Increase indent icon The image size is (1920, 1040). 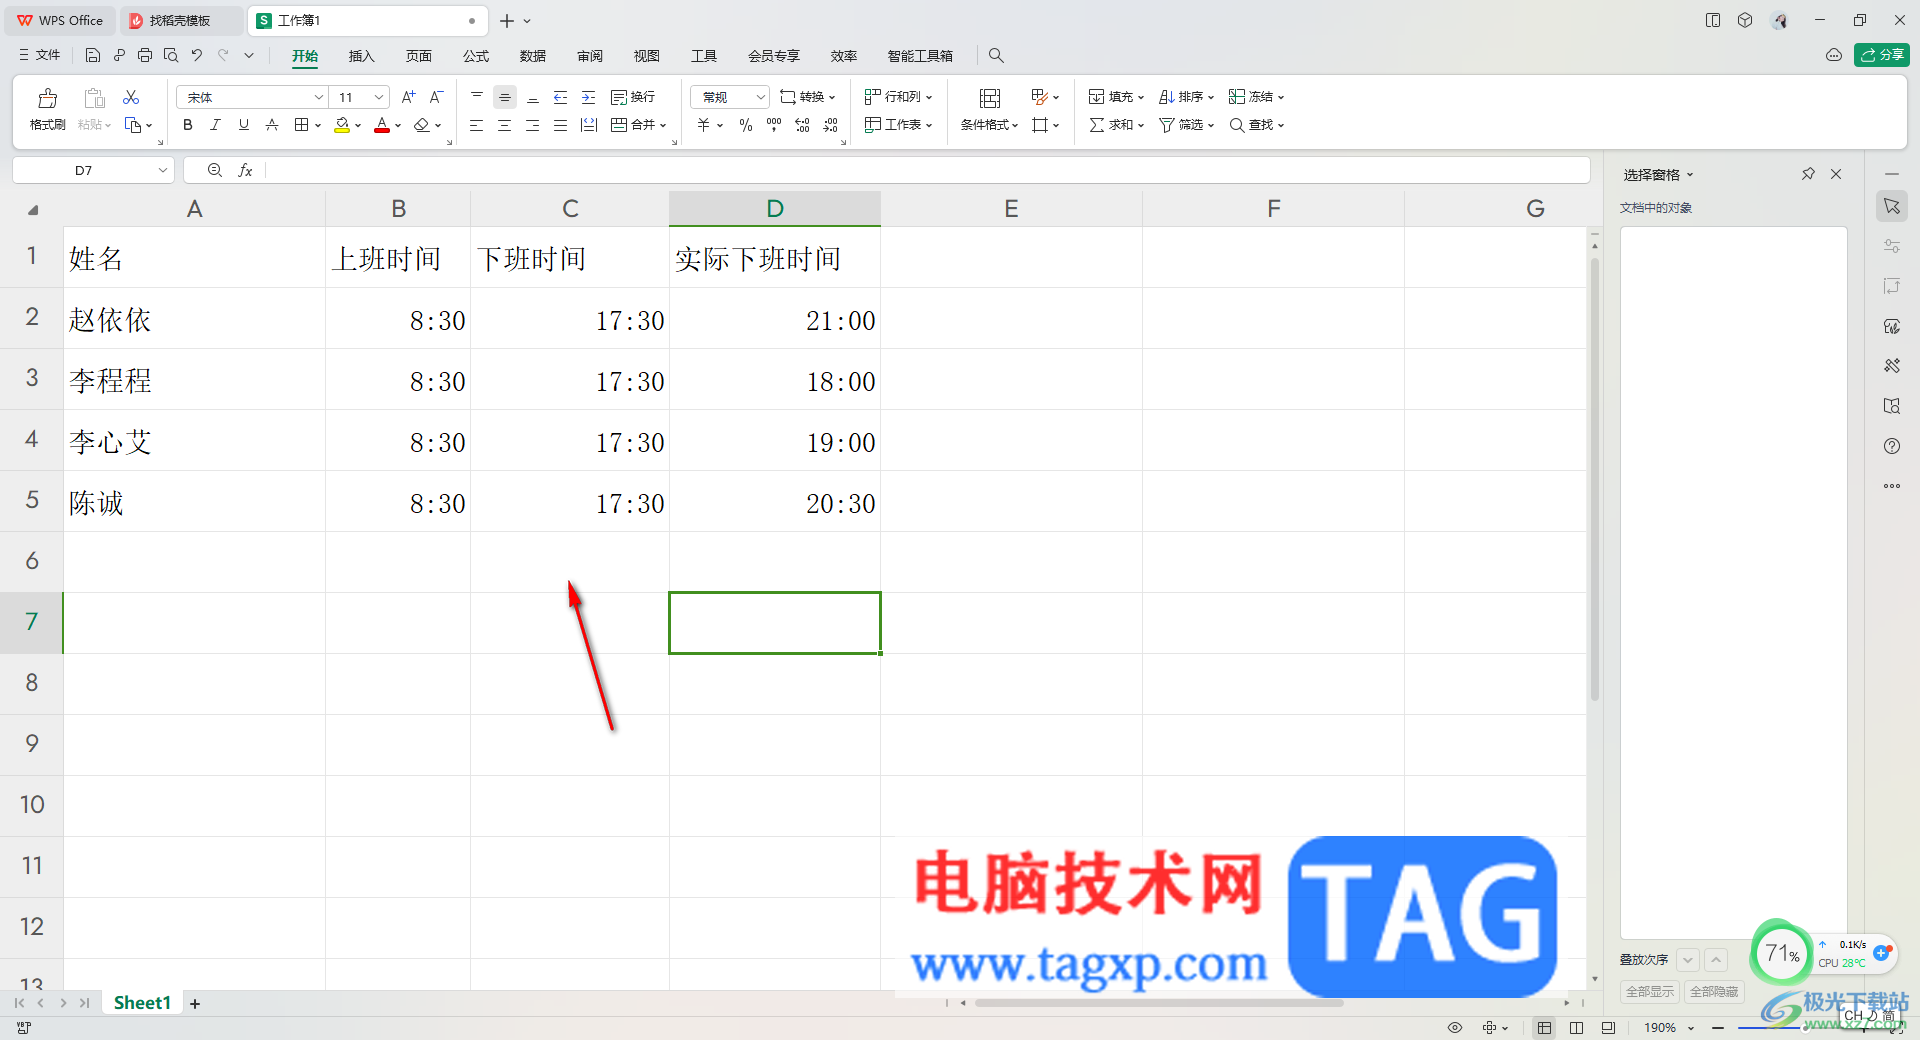pyautogui.click(x=589, y=97)
